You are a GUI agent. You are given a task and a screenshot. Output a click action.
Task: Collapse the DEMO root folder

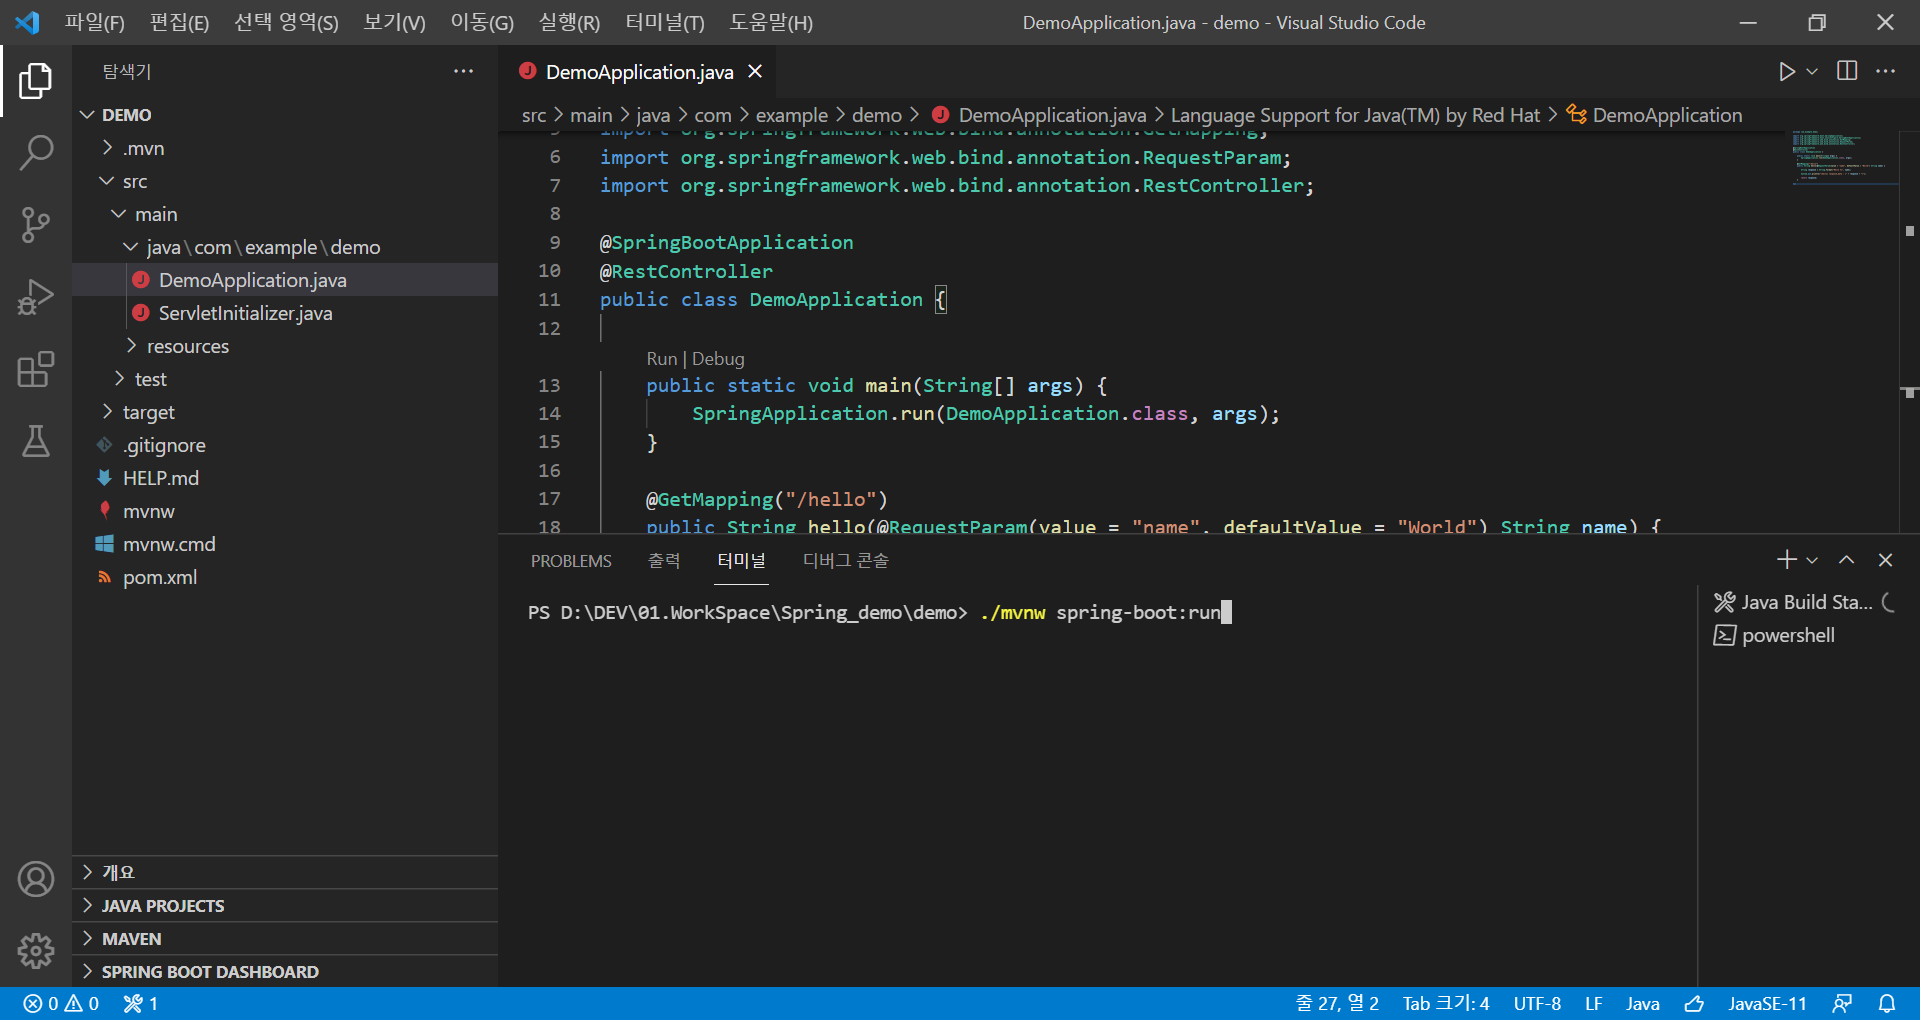[285, 114]
